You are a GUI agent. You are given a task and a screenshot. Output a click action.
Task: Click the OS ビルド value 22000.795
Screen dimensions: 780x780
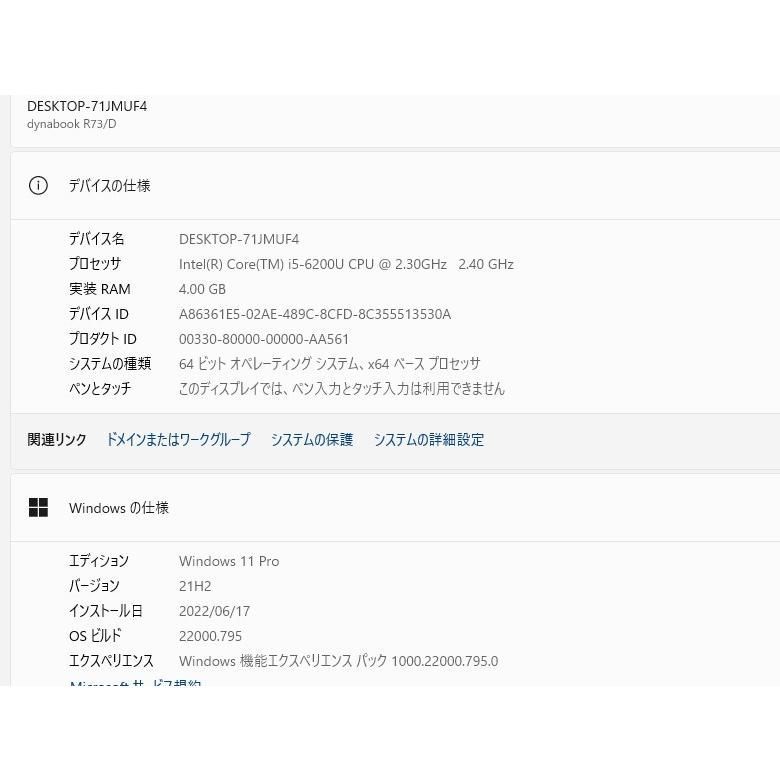pos(210,636)
